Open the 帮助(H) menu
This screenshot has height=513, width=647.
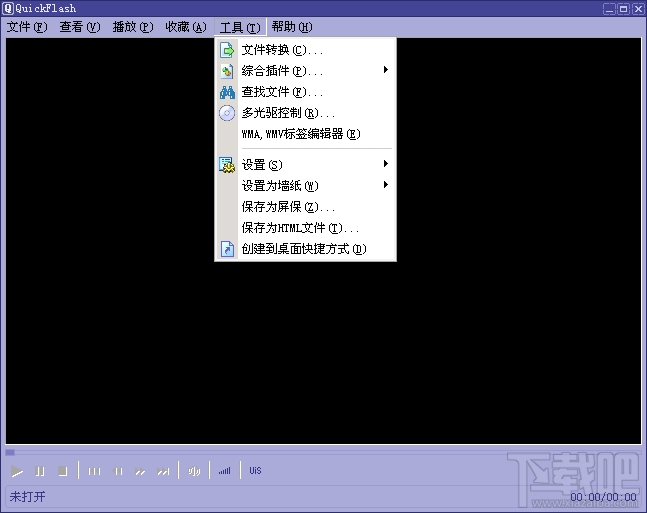point(292,27)
